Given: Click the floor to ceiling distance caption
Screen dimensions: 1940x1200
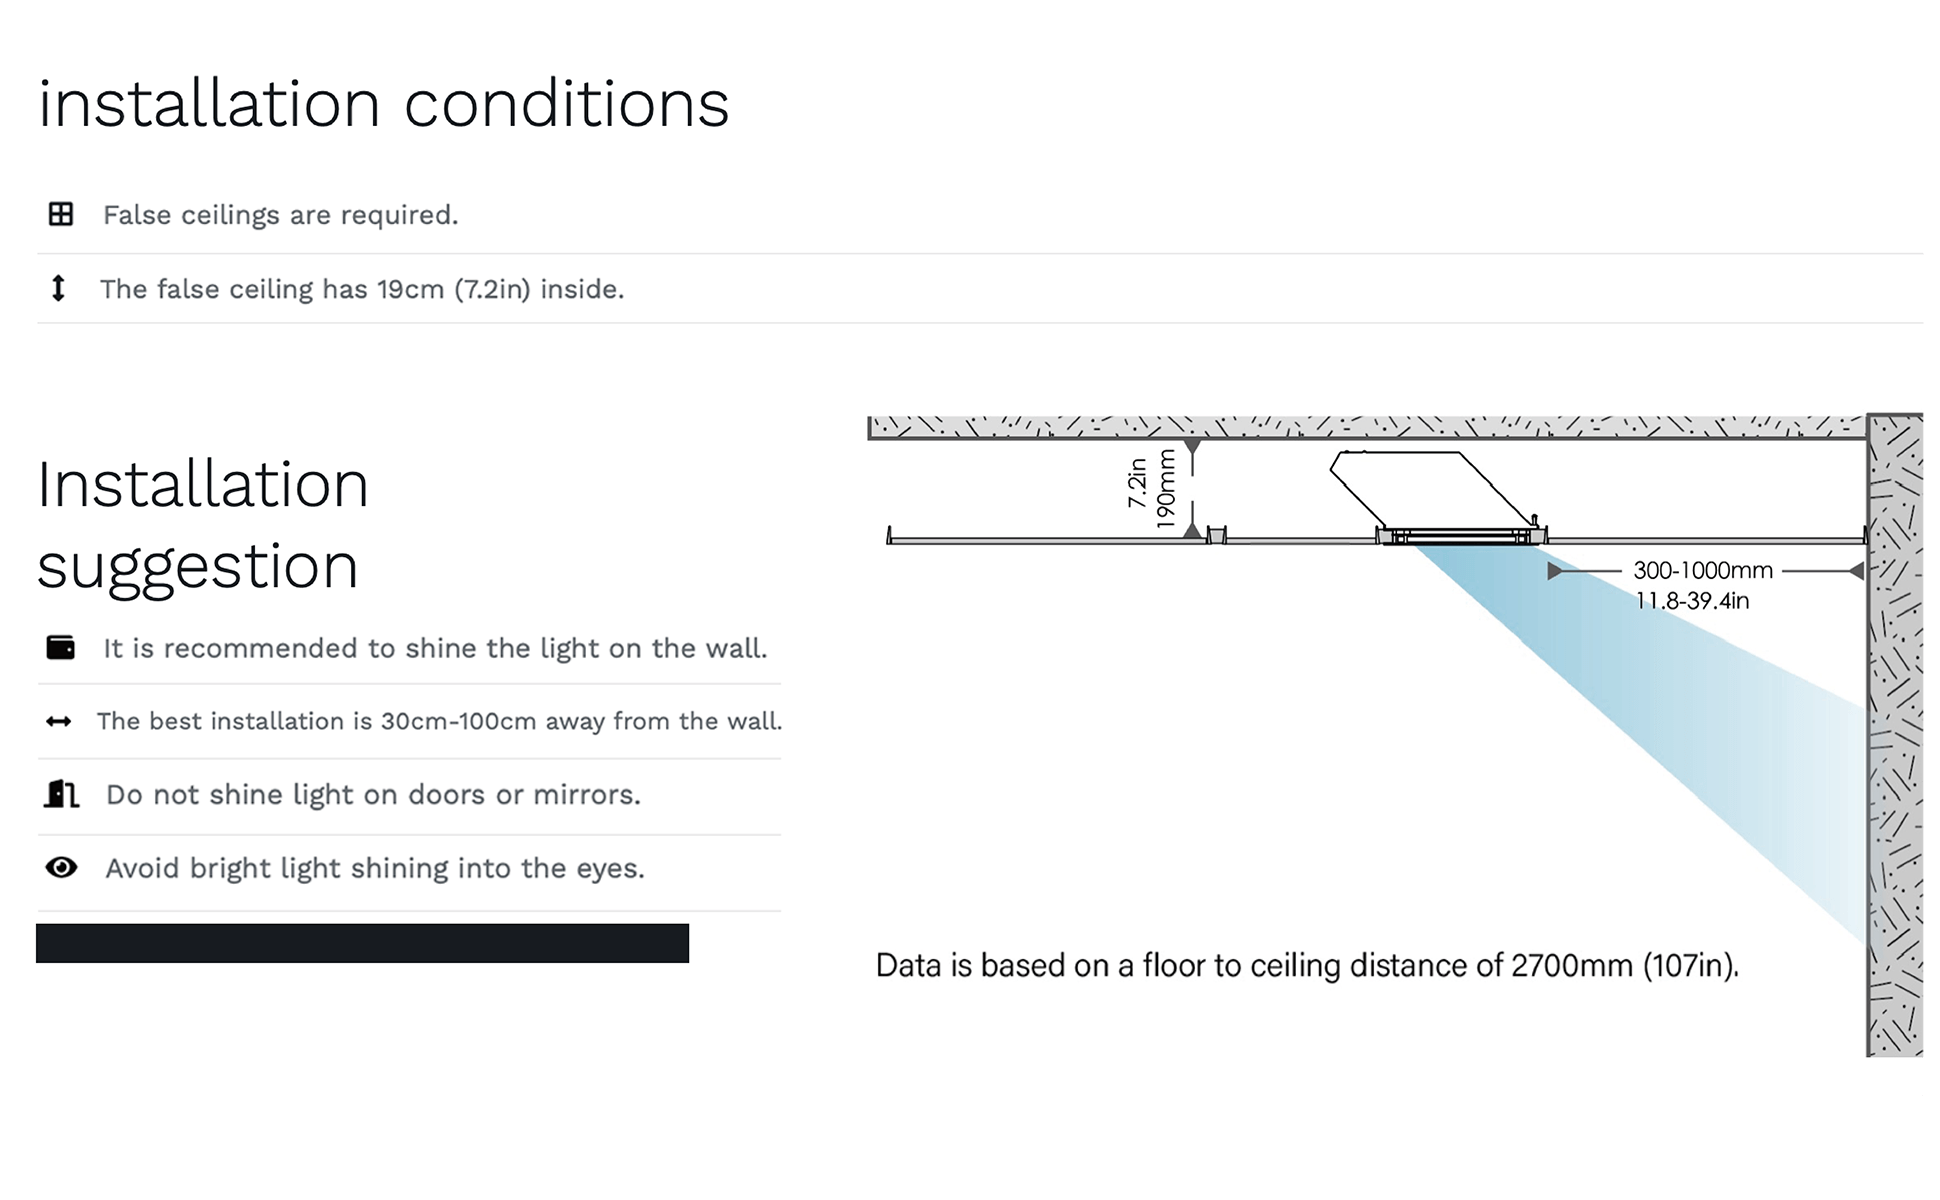Looking at the screenshot, I should click(x=1307, y=966).
